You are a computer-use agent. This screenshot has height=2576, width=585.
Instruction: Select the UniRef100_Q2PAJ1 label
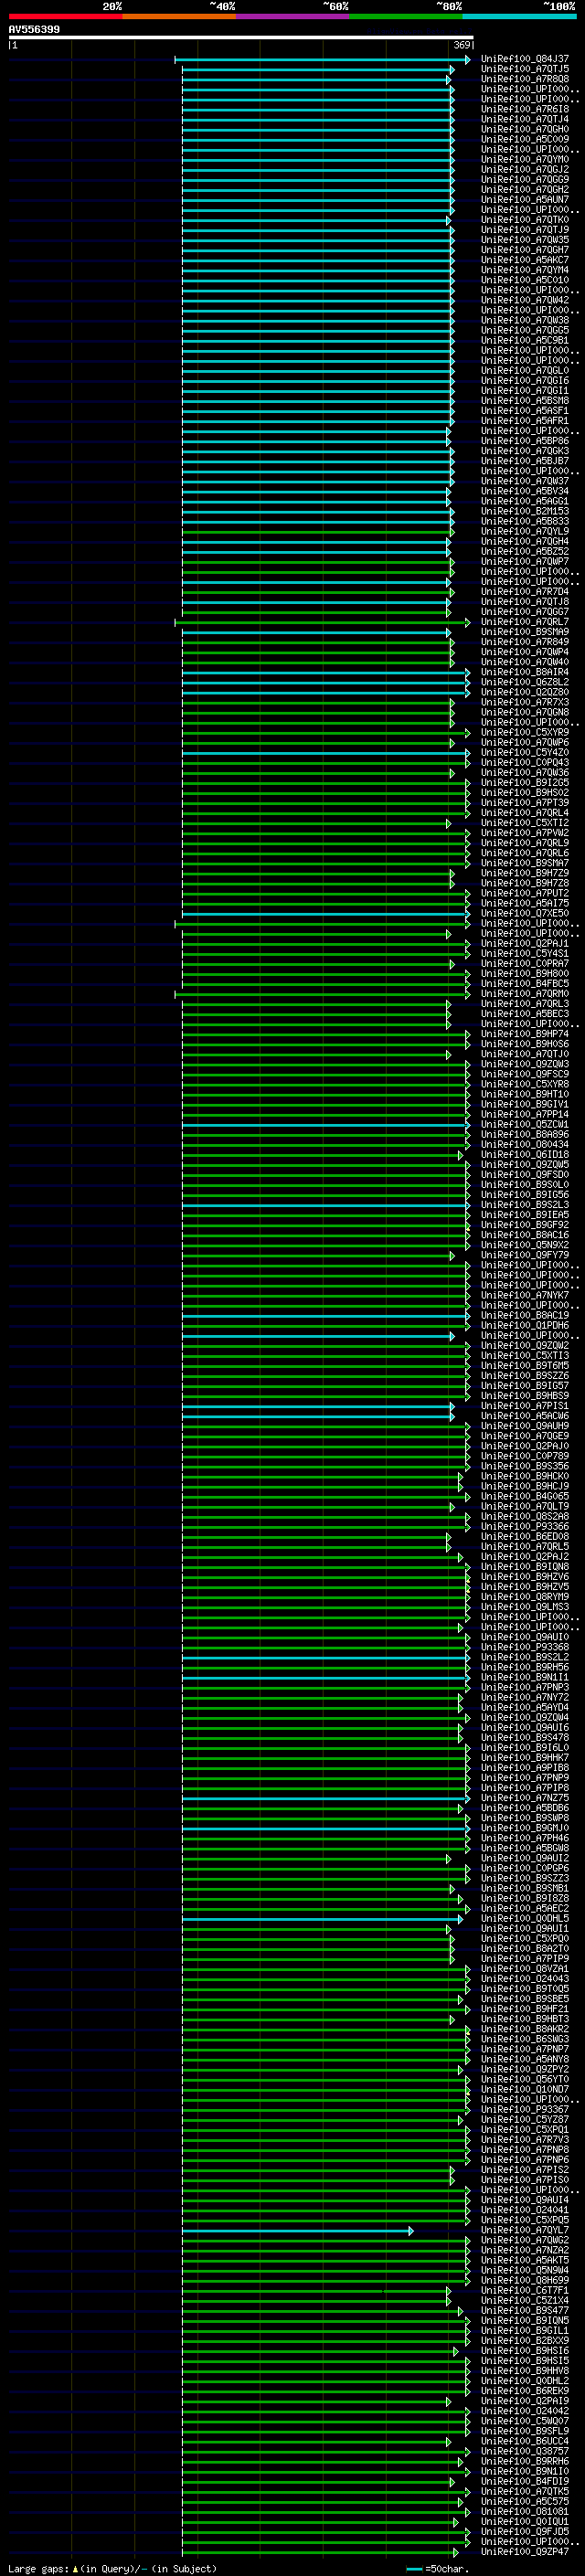click(x=525, y=944)
